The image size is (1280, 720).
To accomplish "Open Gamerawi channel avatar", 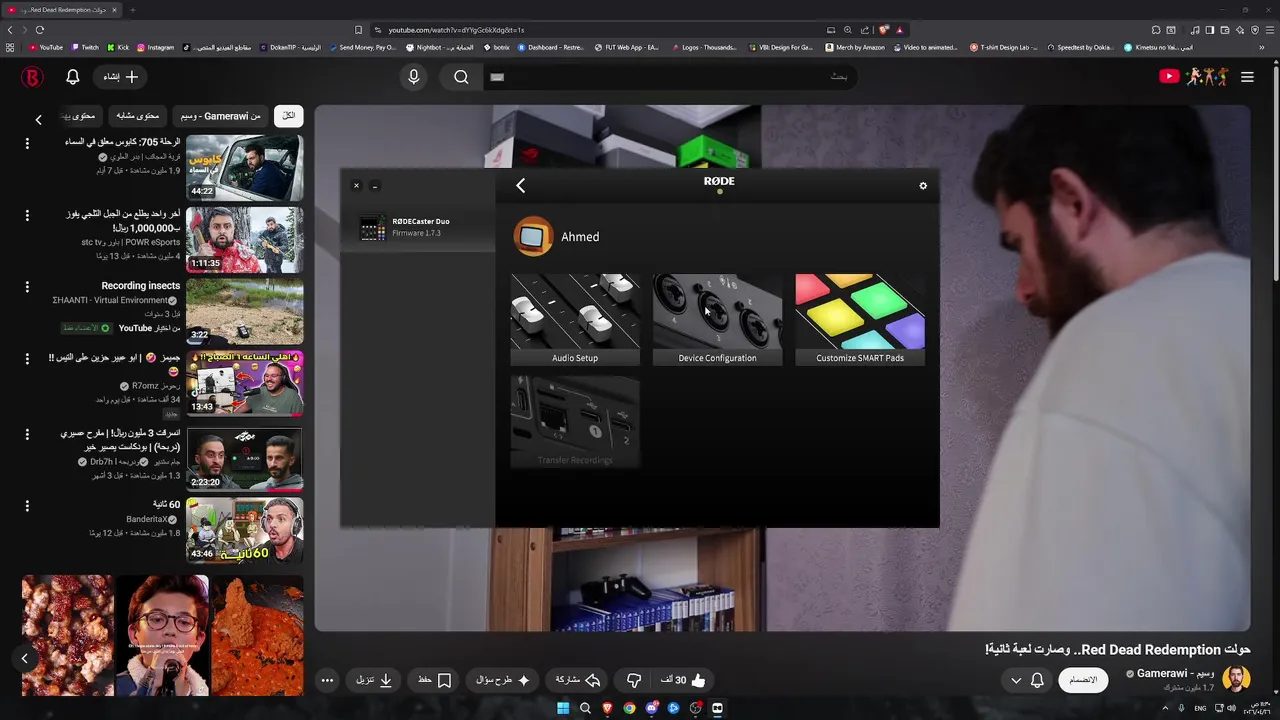I will [1236, 679].
